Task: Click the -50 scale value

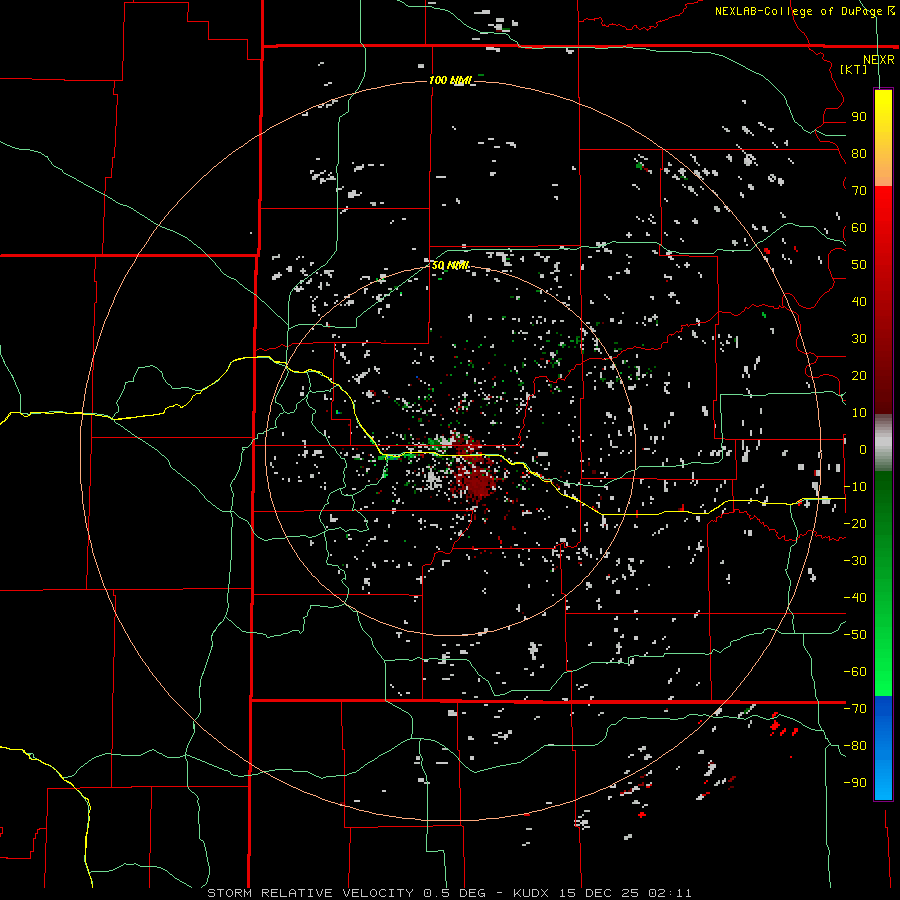Action: point(855,635)
